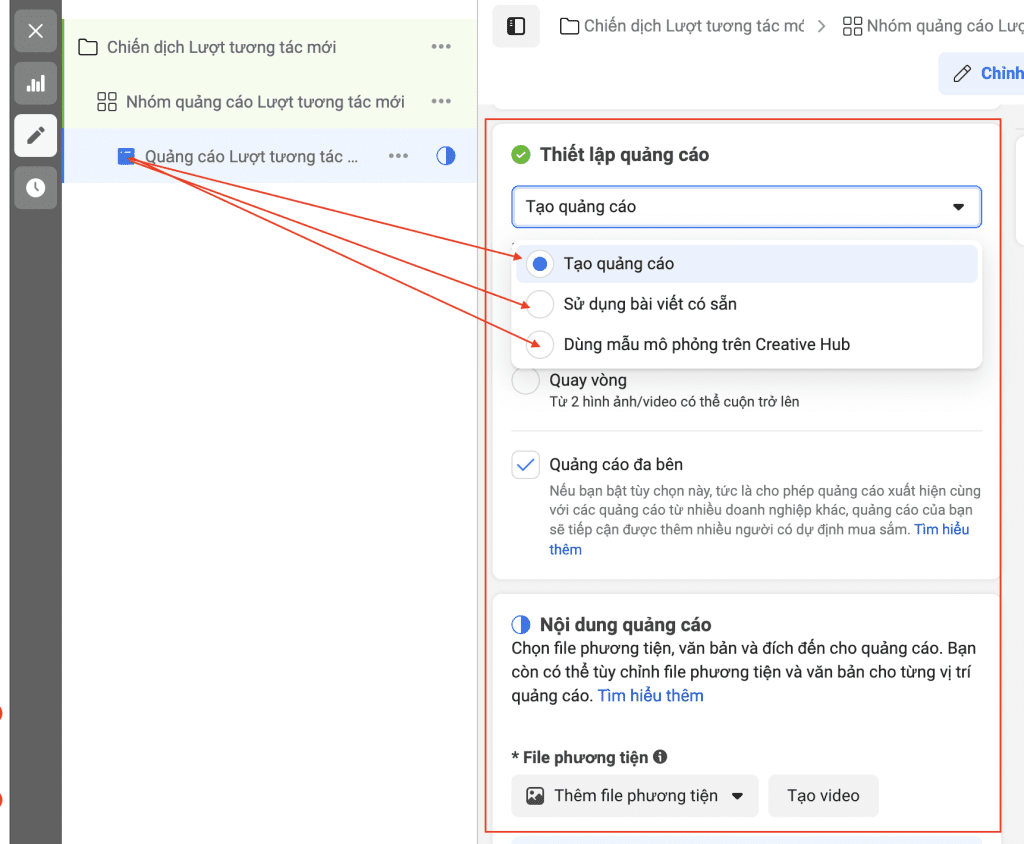Open three-dot menu for the Quảng cáo row
This screenshot has height=844, width=1024.
398,156
